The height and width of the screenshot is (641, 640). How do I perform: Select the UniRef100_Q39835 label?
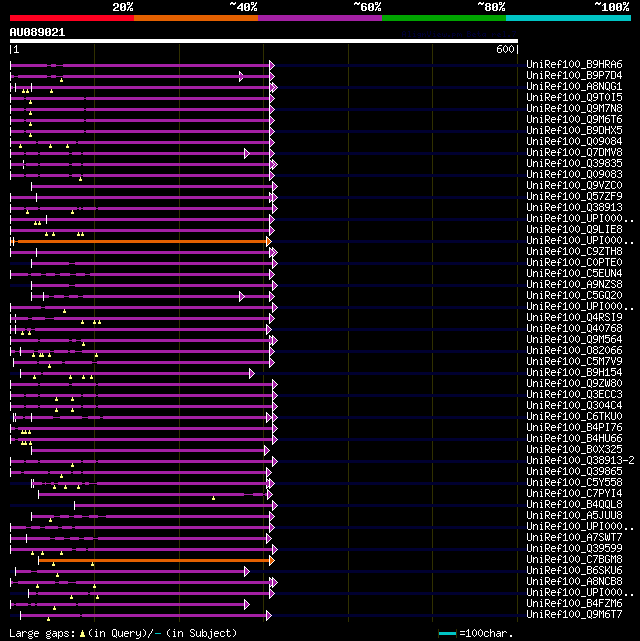click(574, 164)
